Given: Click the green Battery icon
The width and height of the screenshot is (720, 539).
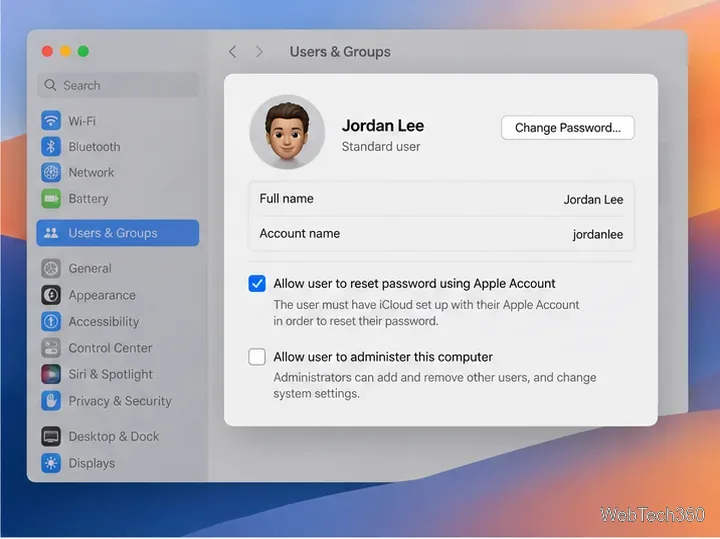Looking at the screenshot, I should (x=51, y=199).
